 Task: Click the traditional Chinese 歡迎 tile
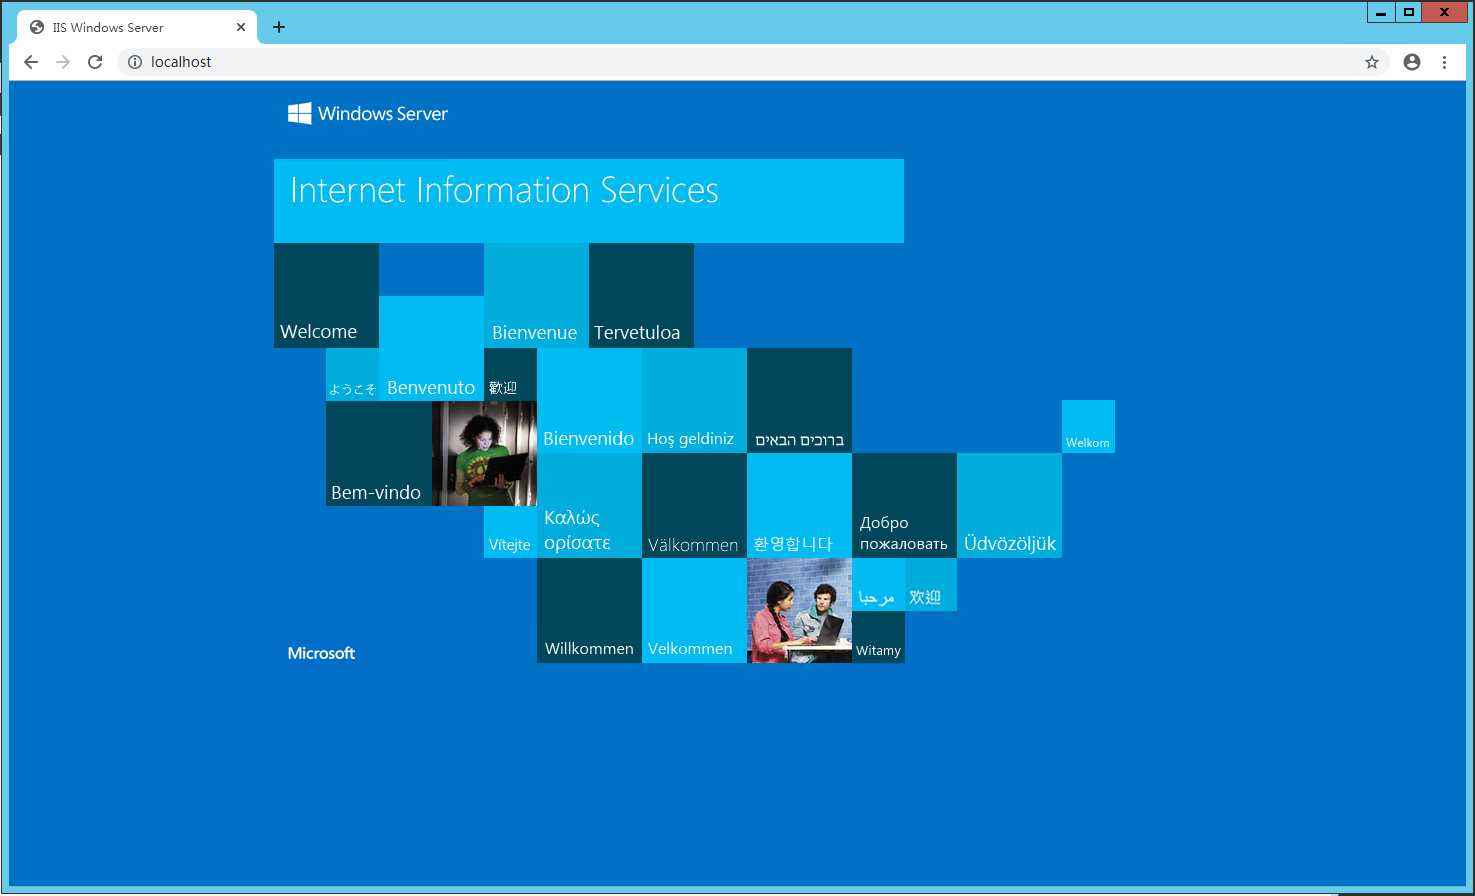pos(510,375)
